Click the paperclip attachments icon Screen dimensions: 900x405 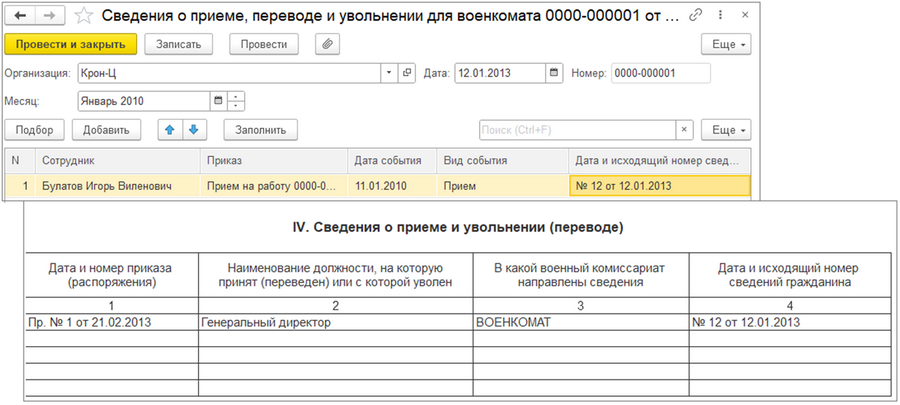pos(325,44)
